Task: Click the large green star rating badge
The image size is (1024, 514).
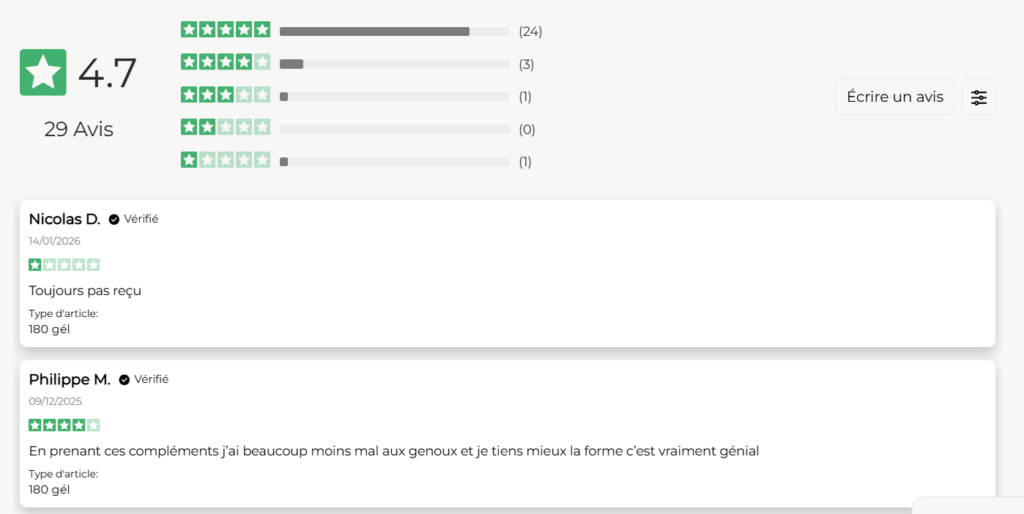Action: pyautogui.click(x=43, y=72)
